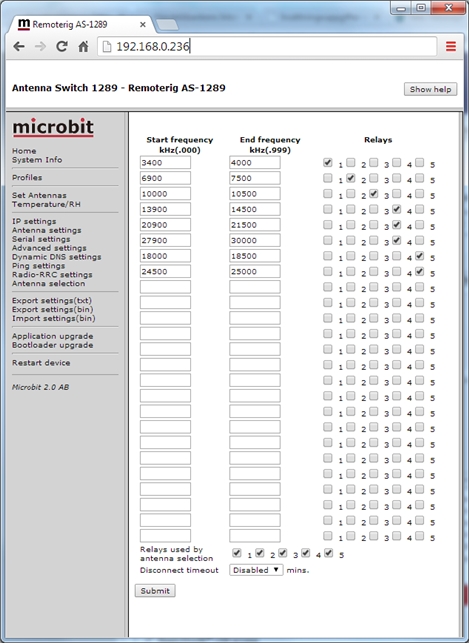Image resolution: width=469 pixels, height=643 pixels.
Task: Check relay 5 in the 3400 row
Action: (419, 162)
